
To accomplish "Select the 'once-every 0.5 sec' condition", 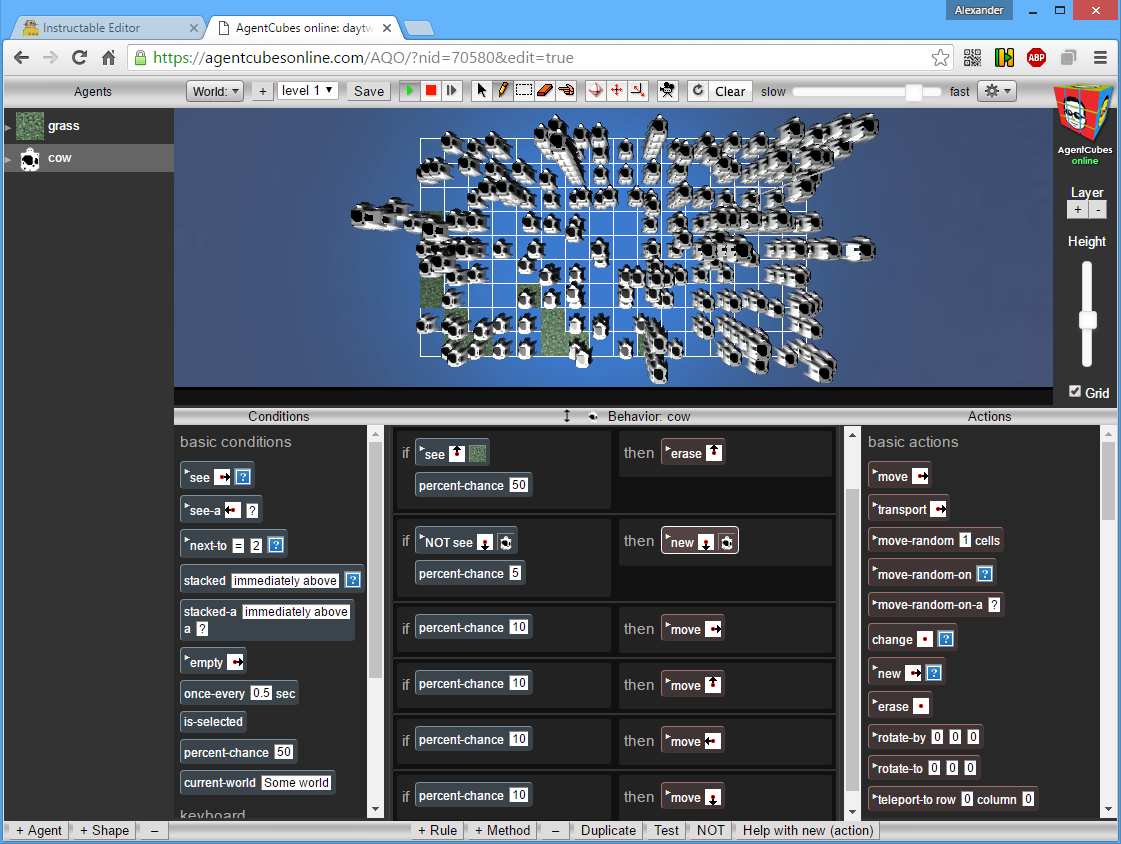I will point(239,693).
